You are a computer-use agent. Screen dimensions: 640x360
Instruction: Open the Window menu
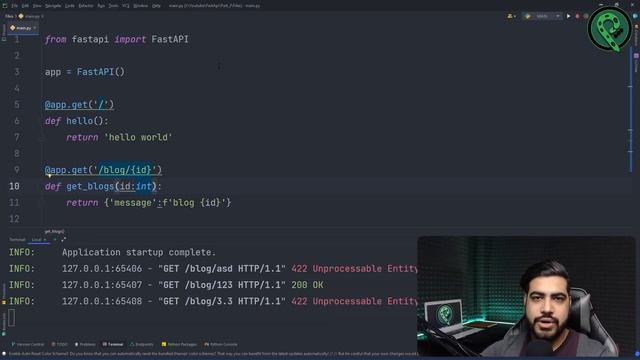click(140, 6)
